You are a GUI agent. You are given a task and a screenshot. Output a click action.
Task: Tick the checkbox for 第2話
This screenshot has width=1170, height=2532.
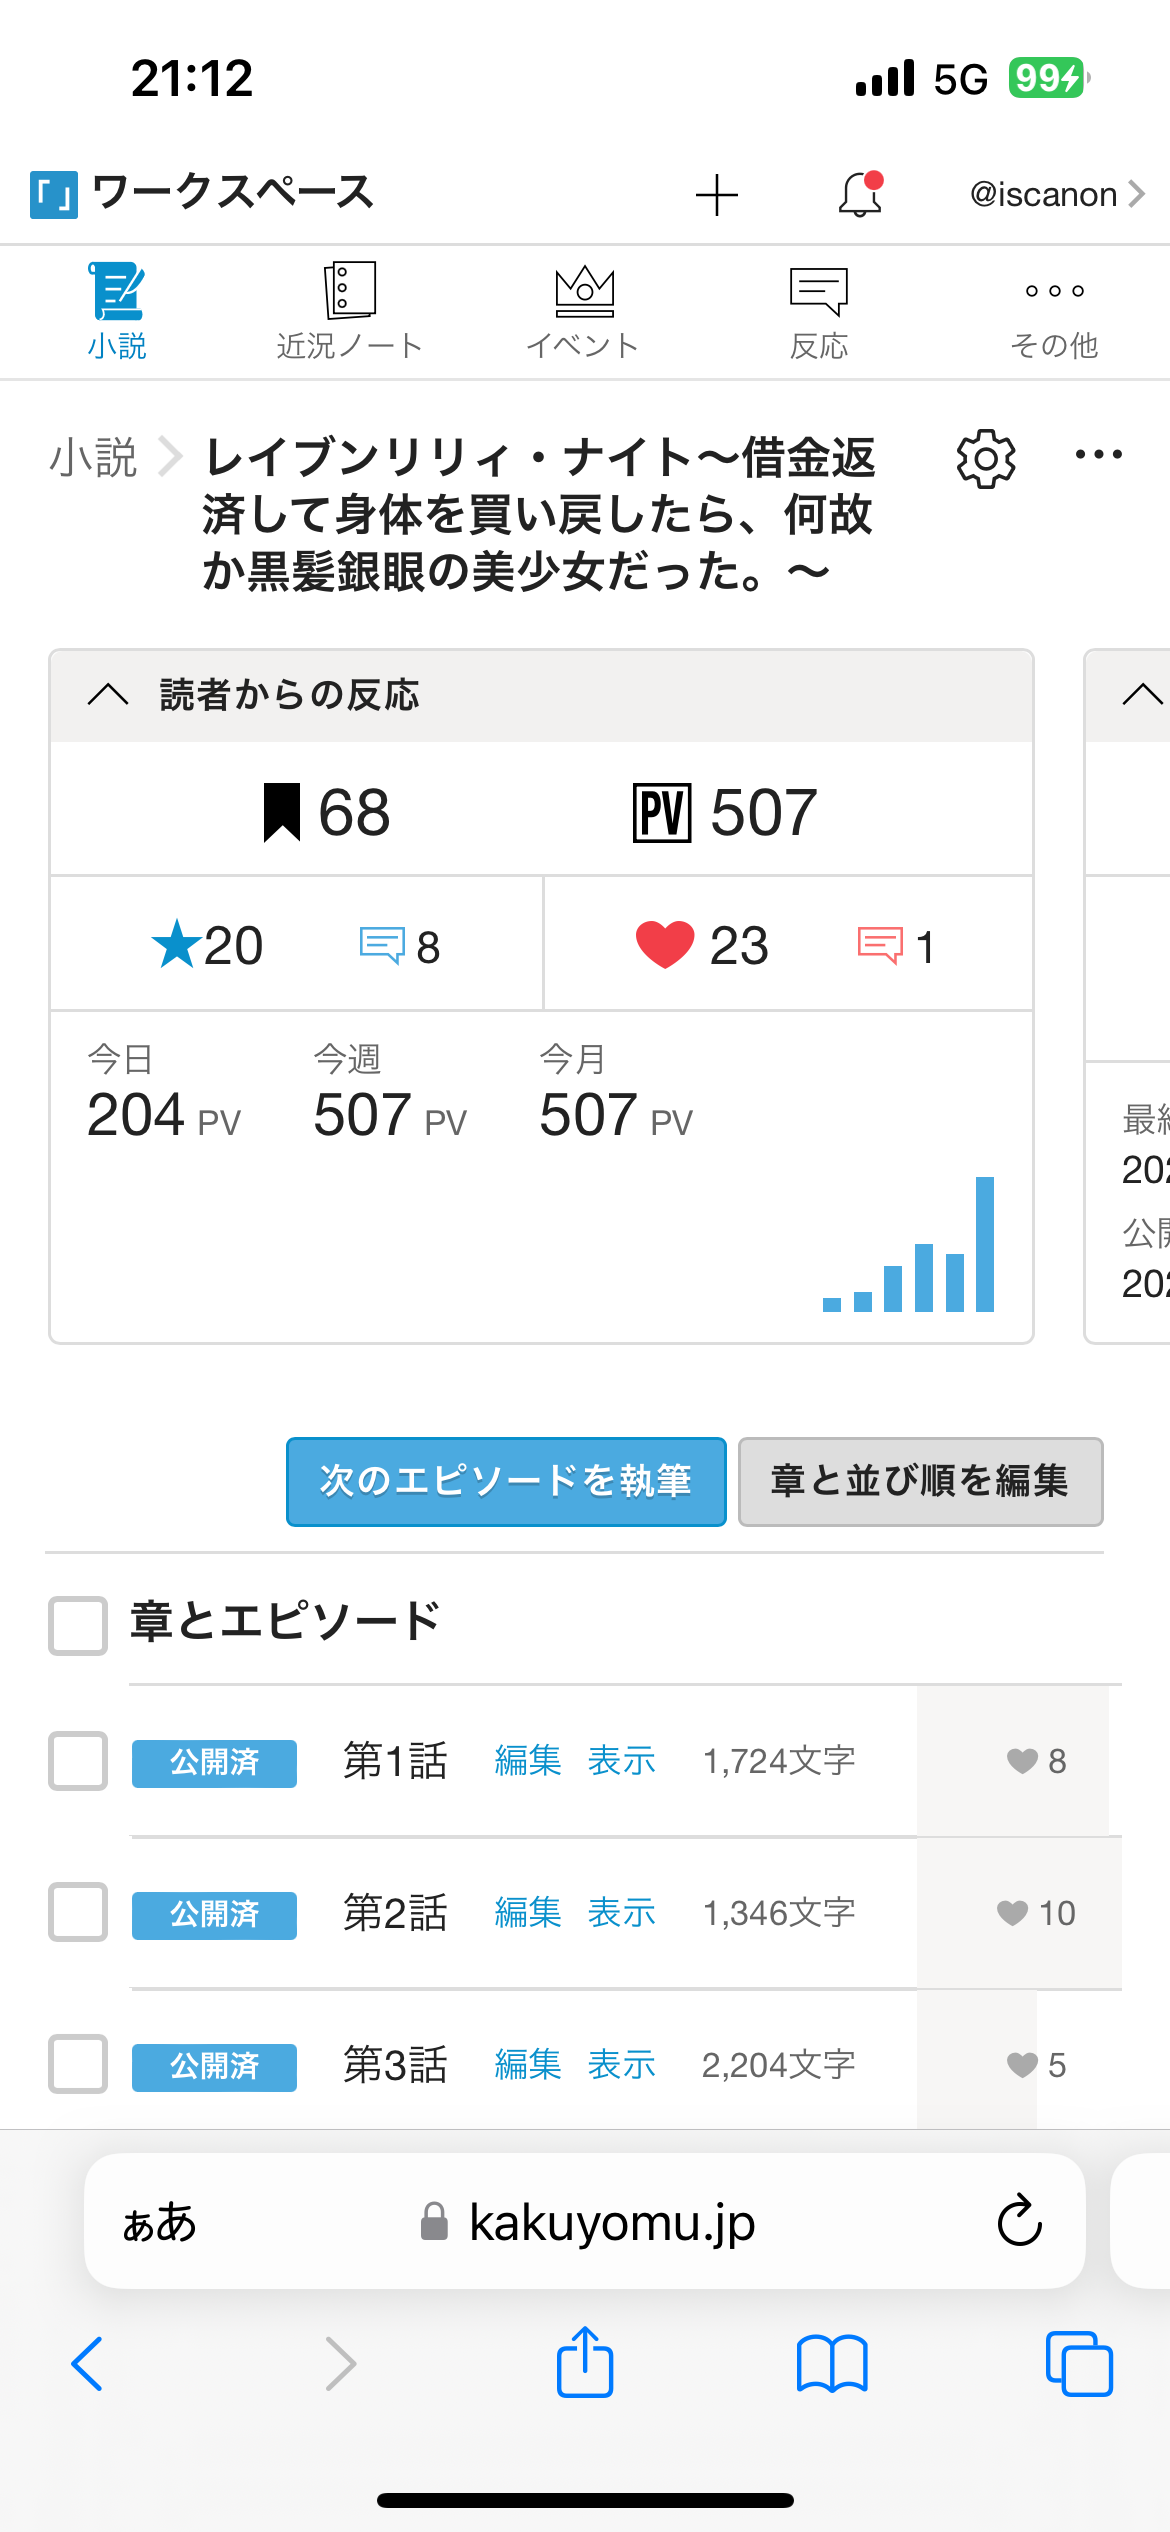coord(78,1912)
